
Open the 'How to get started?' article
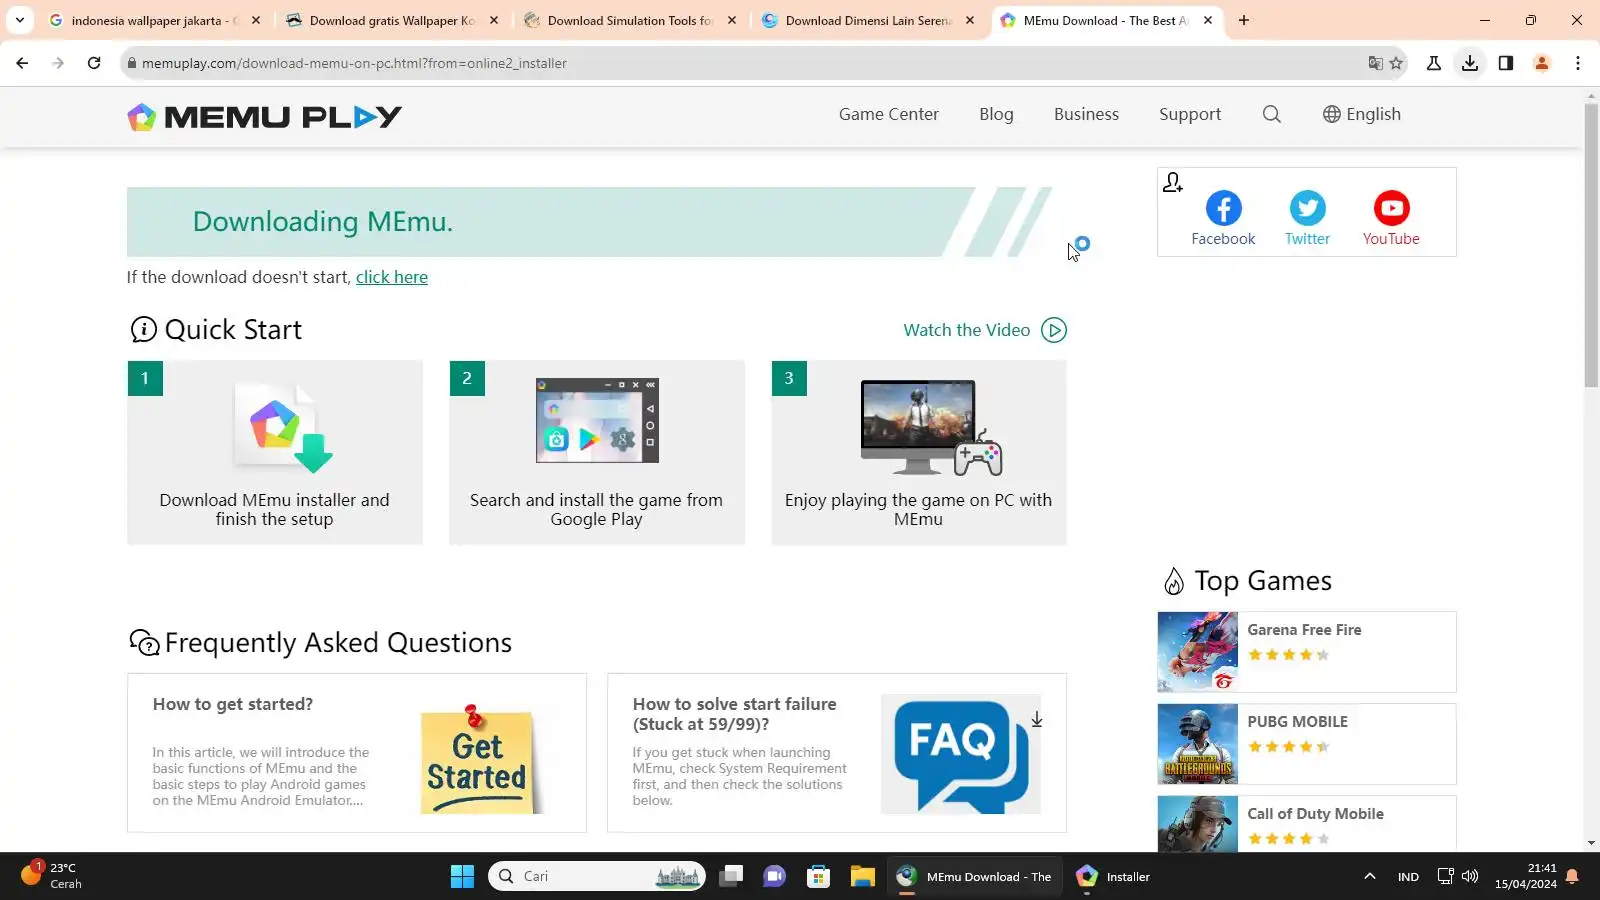(x=357, y=753)
